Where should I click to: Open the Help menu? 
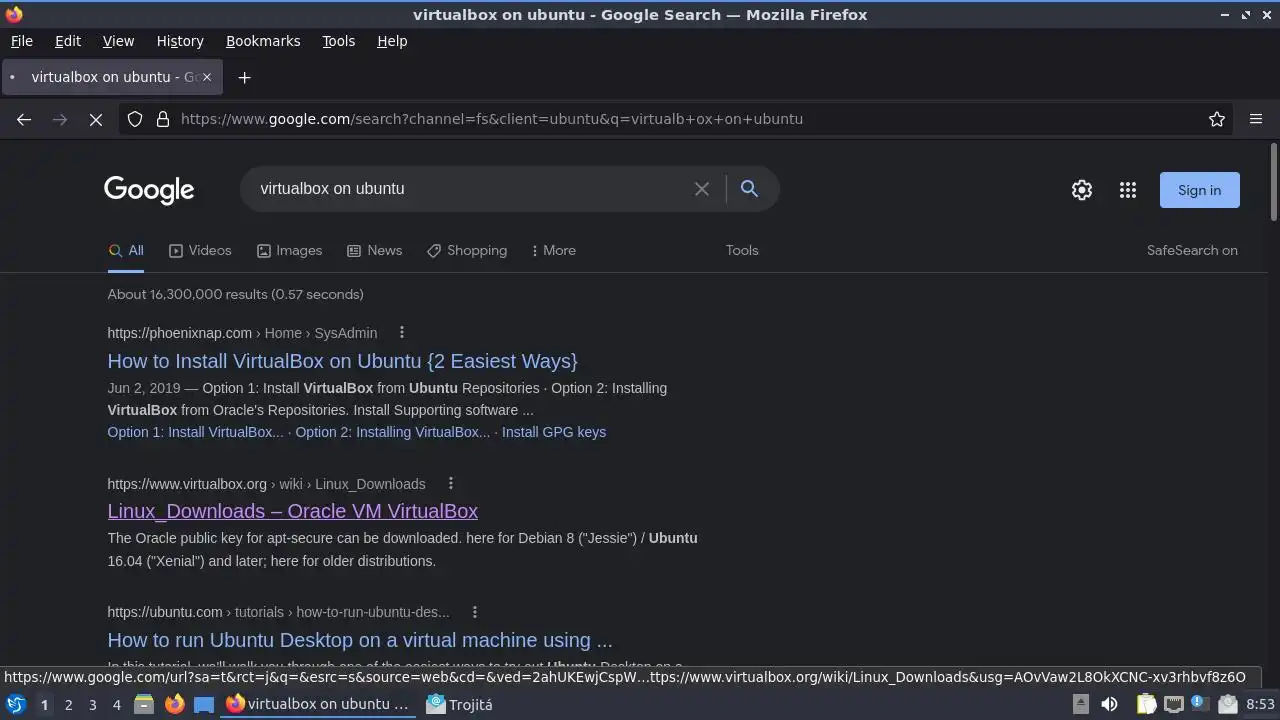coord(392,41)
